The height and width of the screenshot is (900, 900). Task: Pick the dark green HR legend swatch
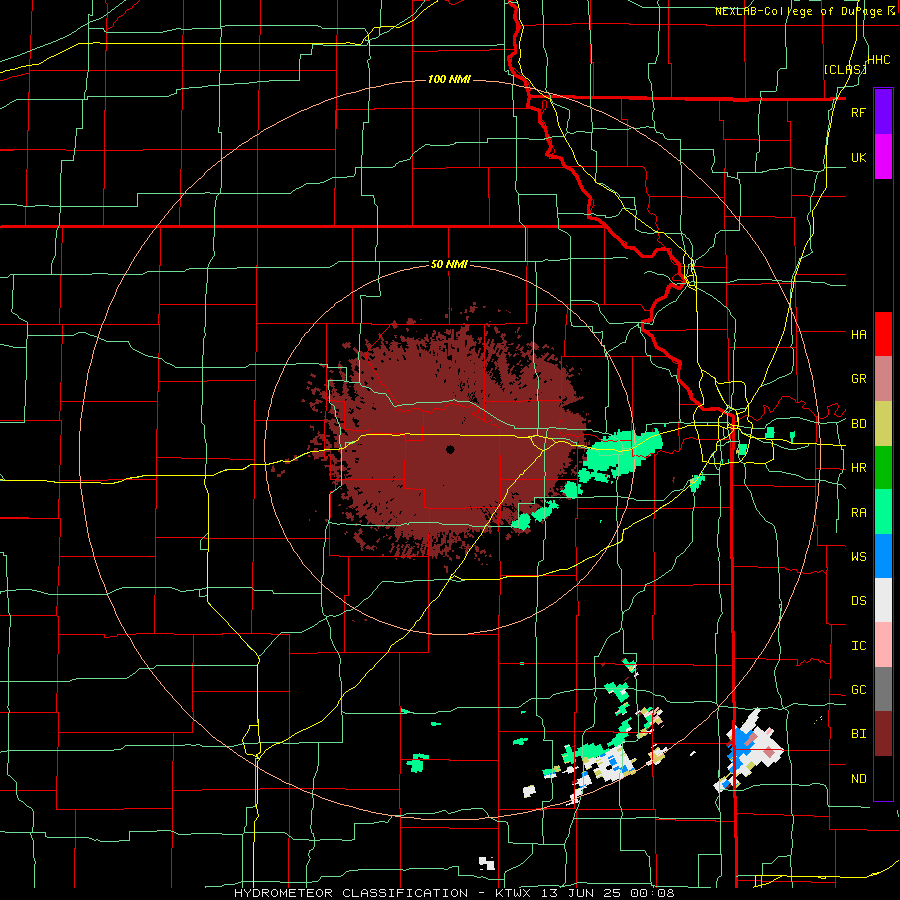(x=883, y=468)
